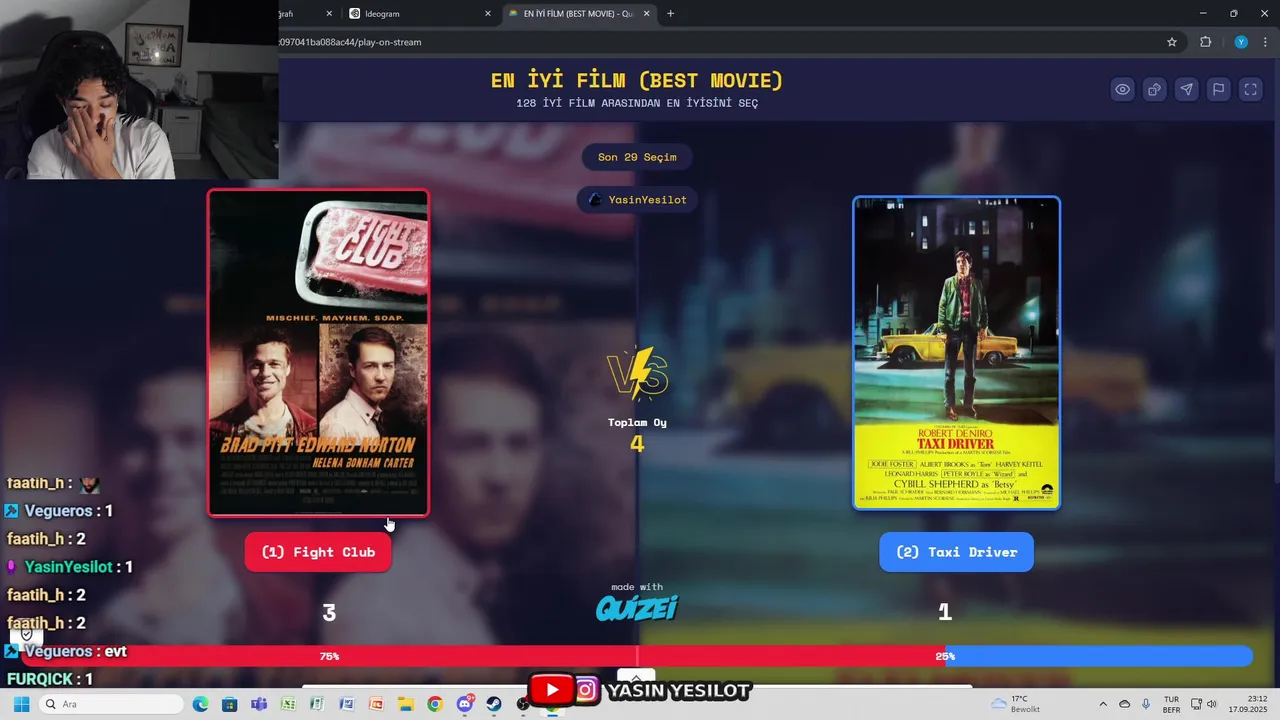Click the Vegueros : evt chat message
Viewport: 1280px width, 720px height.
click(66, 651)
